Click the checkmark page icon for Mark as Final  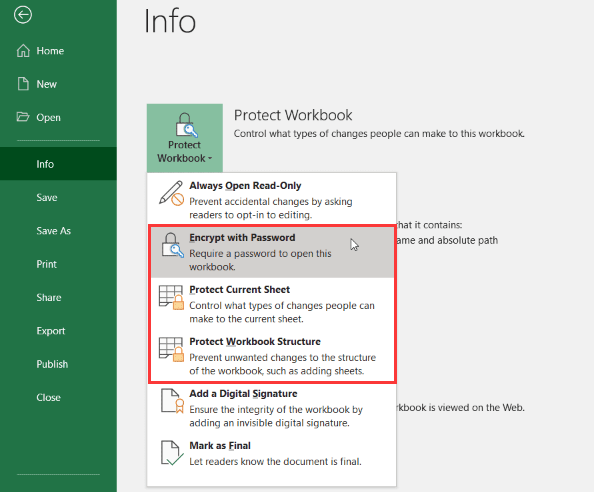pyautogui.click(x=172, y=453)
